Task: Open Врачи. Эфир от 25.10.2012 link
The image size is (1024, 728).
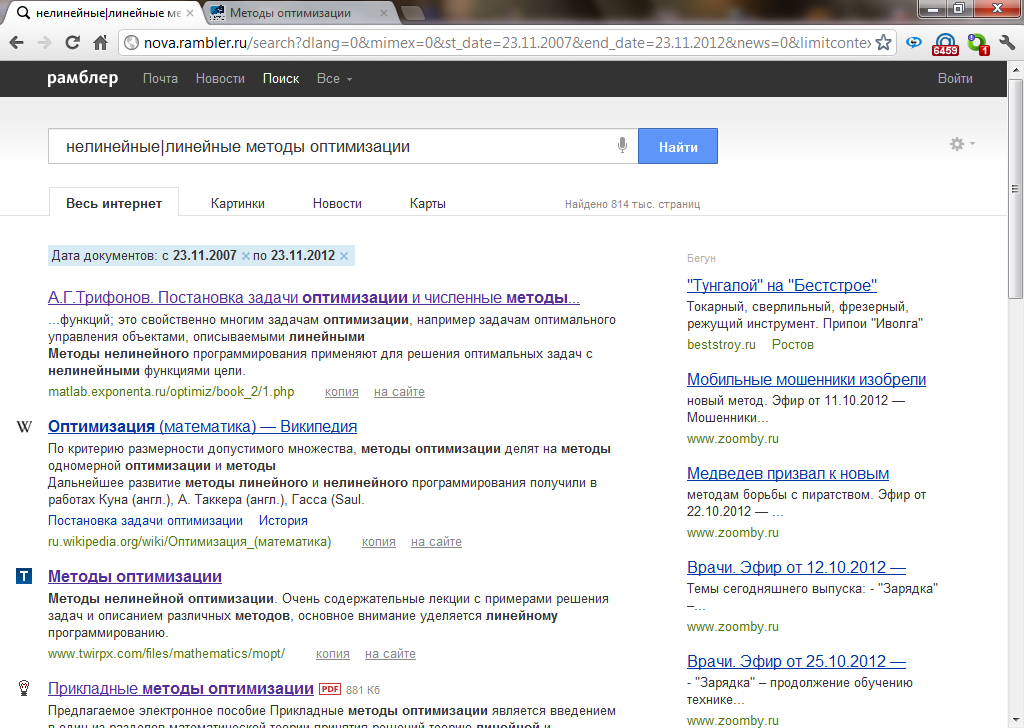Action: coord(796,661)
